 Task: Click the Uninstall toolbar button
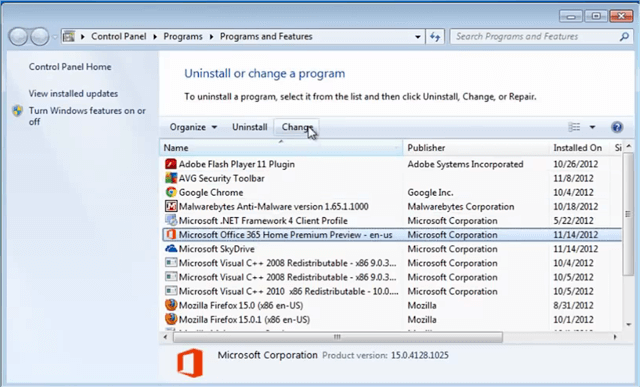pos(249,127)
